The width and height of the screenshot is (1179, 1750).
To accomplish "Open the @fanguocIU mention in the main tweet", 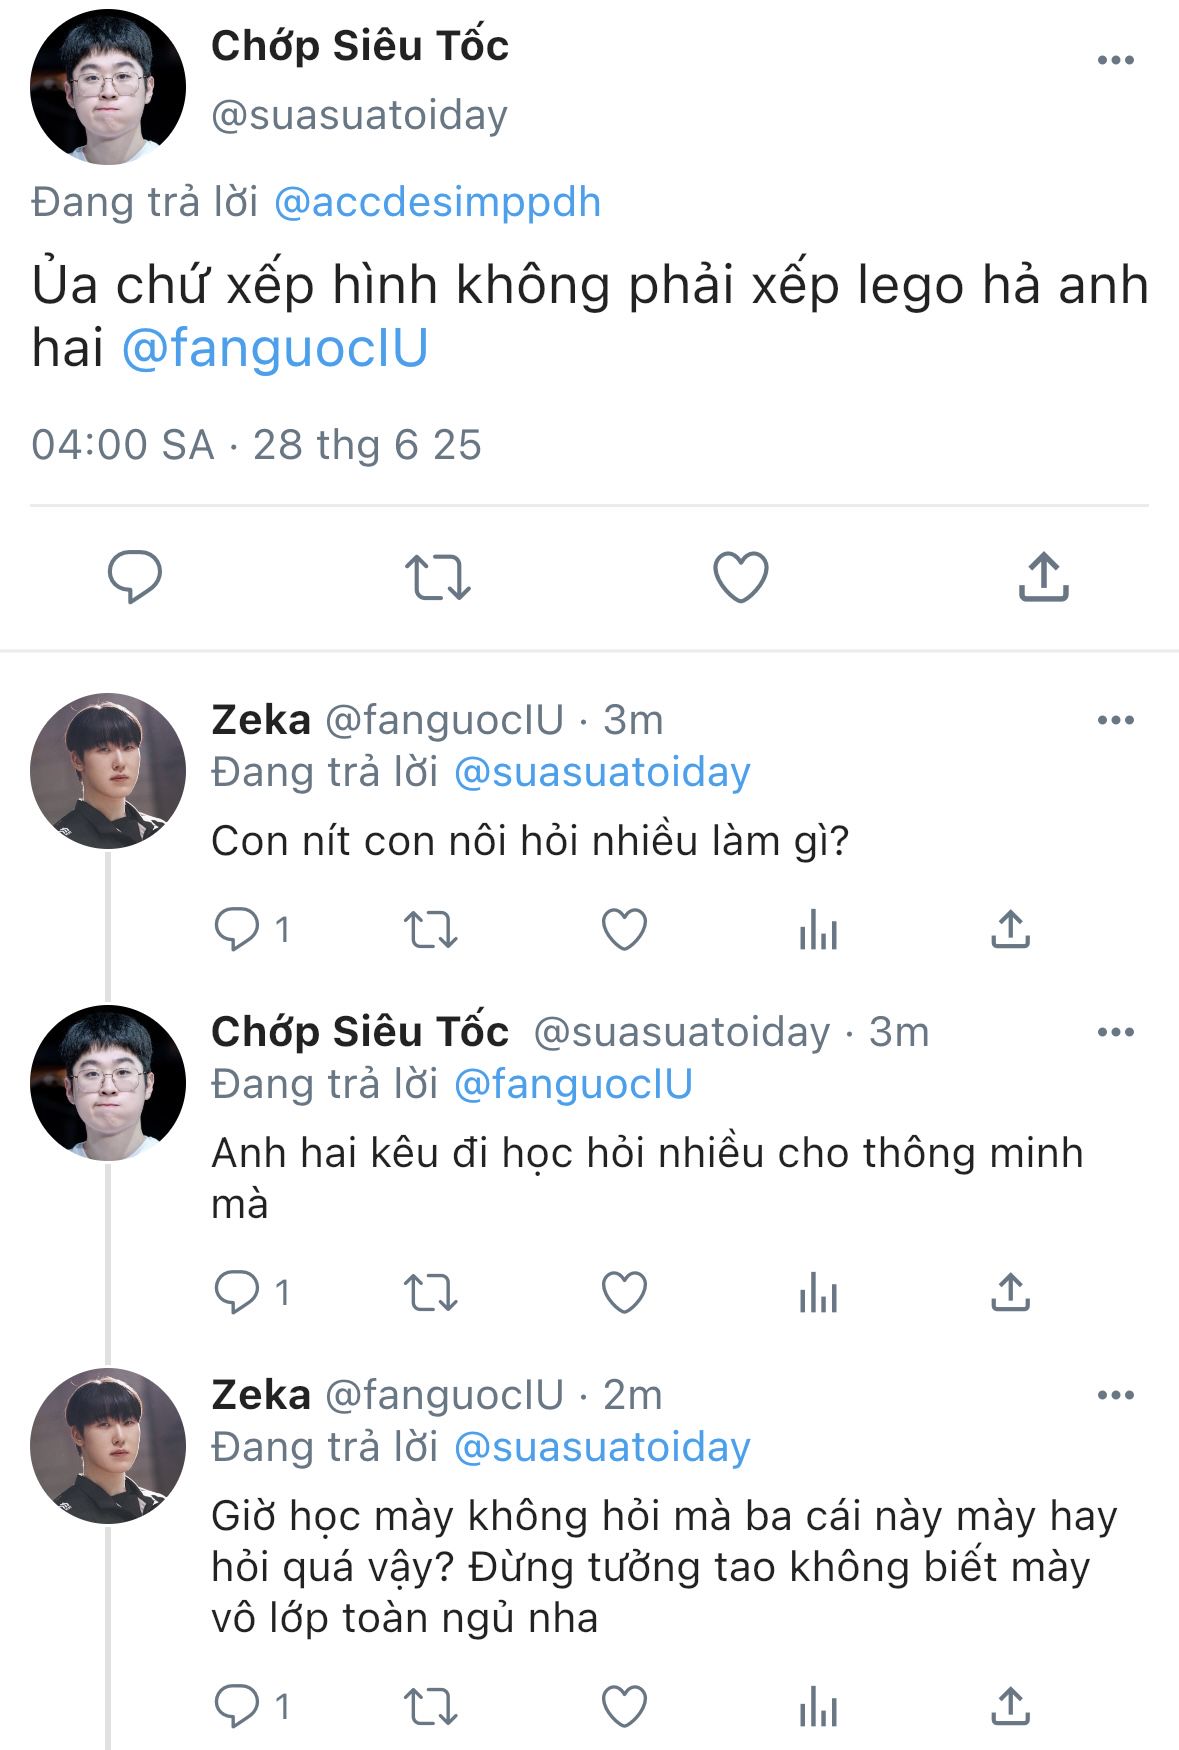I will 275,348.
